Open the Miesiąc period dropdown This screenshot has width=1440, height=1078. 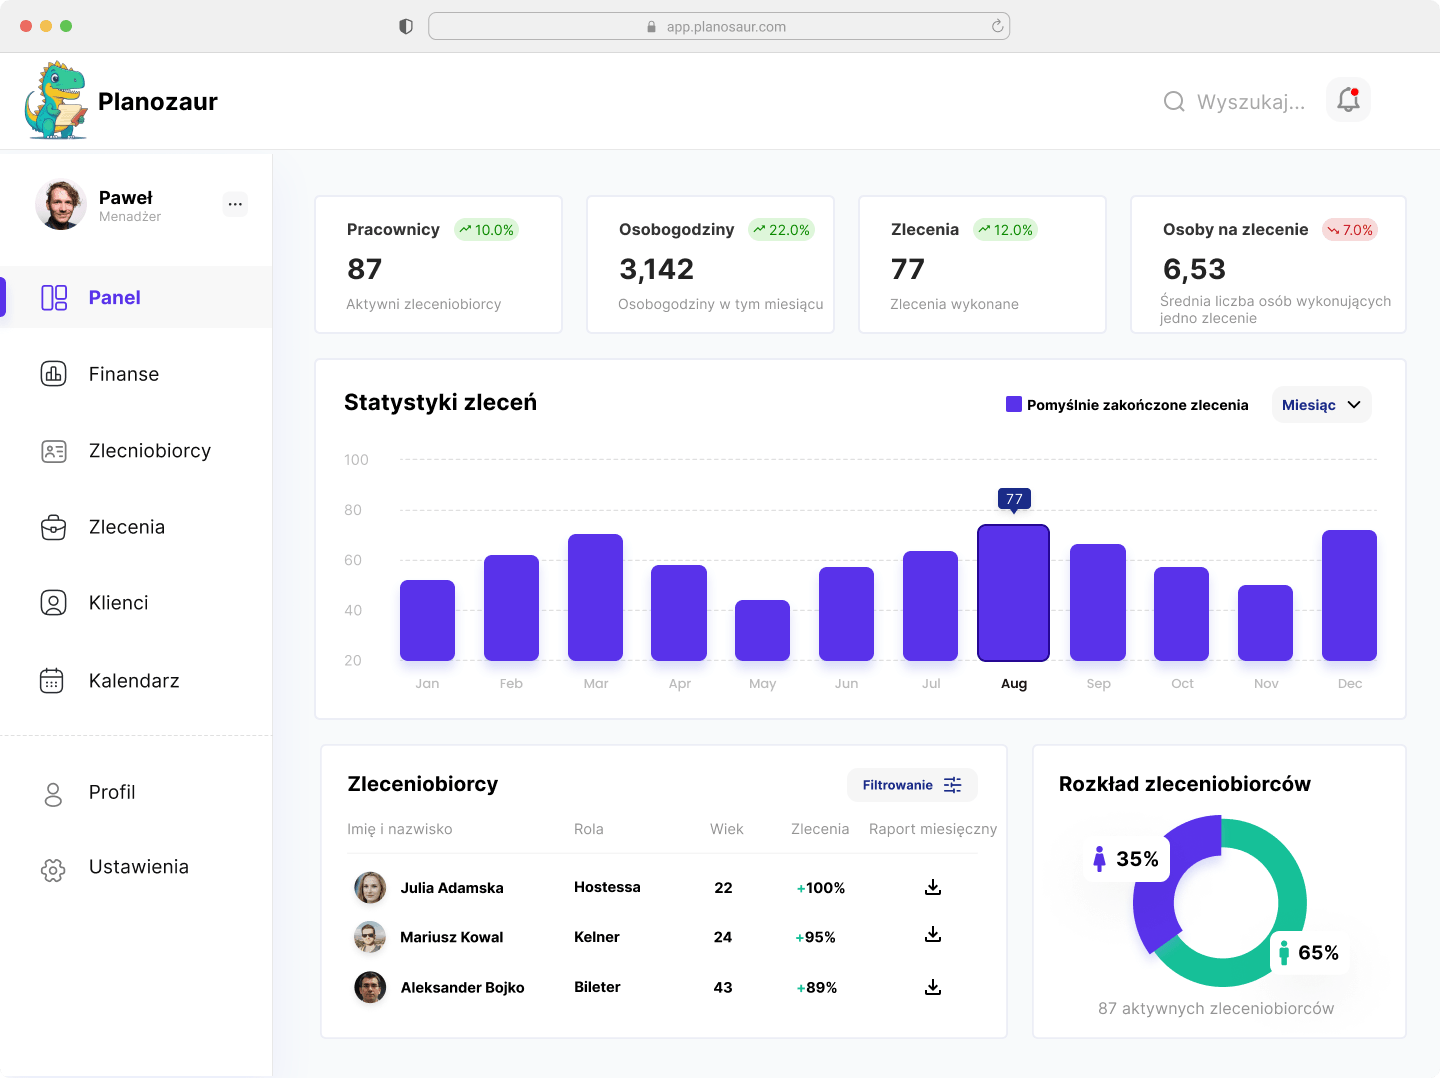point(1321,405)
